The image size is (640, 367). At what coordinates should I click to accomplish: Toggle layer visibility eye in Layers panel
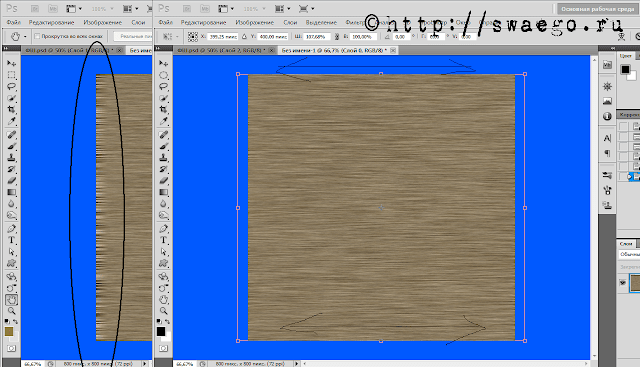623,282
